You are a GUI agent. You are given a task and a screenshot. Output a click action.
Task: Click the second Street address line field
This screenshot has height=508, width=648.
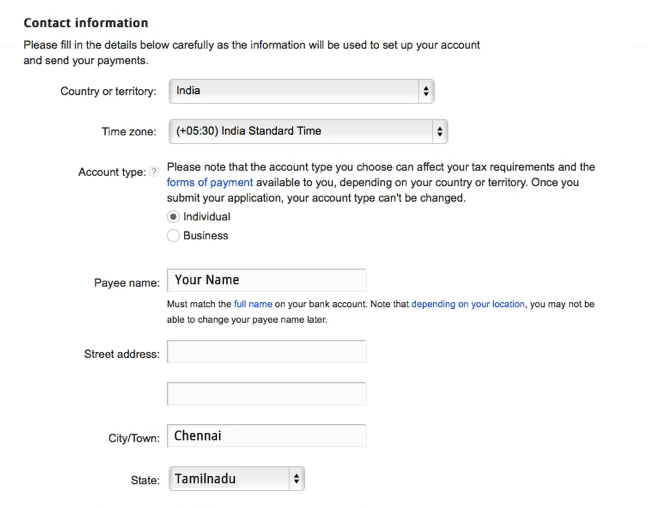(266, 394)
